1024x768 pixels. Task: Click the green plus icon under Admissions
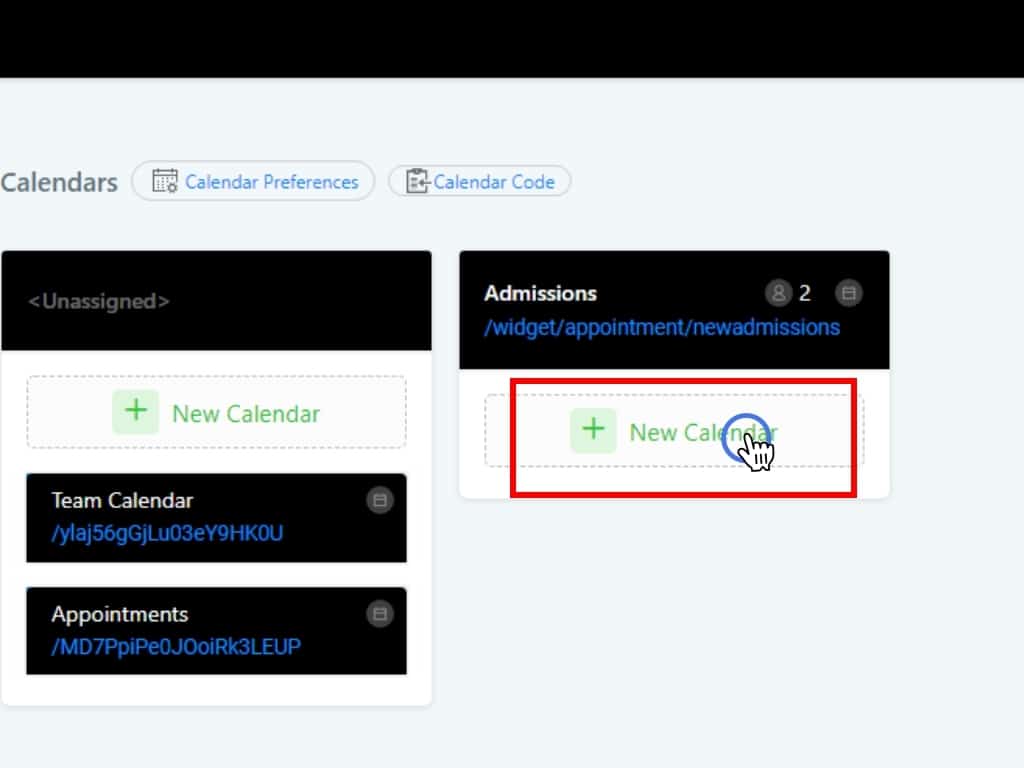tap(593, 430)
